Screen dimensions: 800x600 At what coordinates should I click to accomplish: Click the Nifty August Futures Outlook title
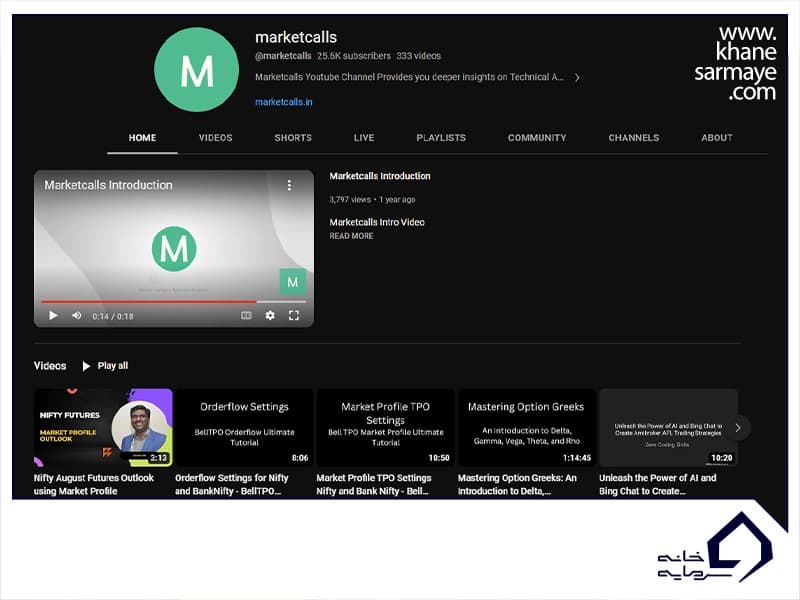(94, 485)
